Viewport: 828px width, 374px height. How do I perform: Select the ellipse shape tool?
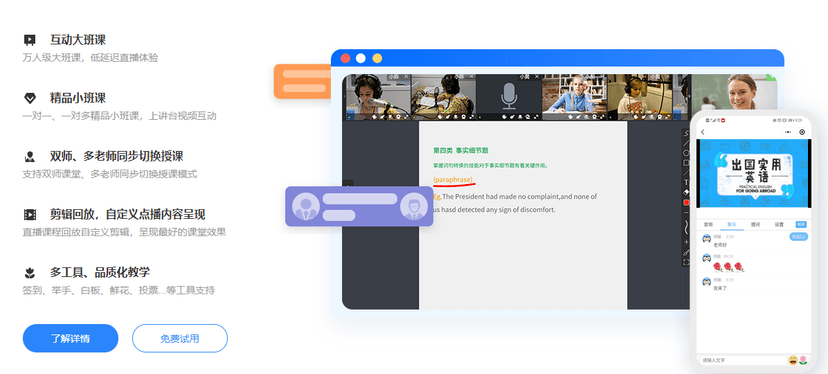(686, 153)
